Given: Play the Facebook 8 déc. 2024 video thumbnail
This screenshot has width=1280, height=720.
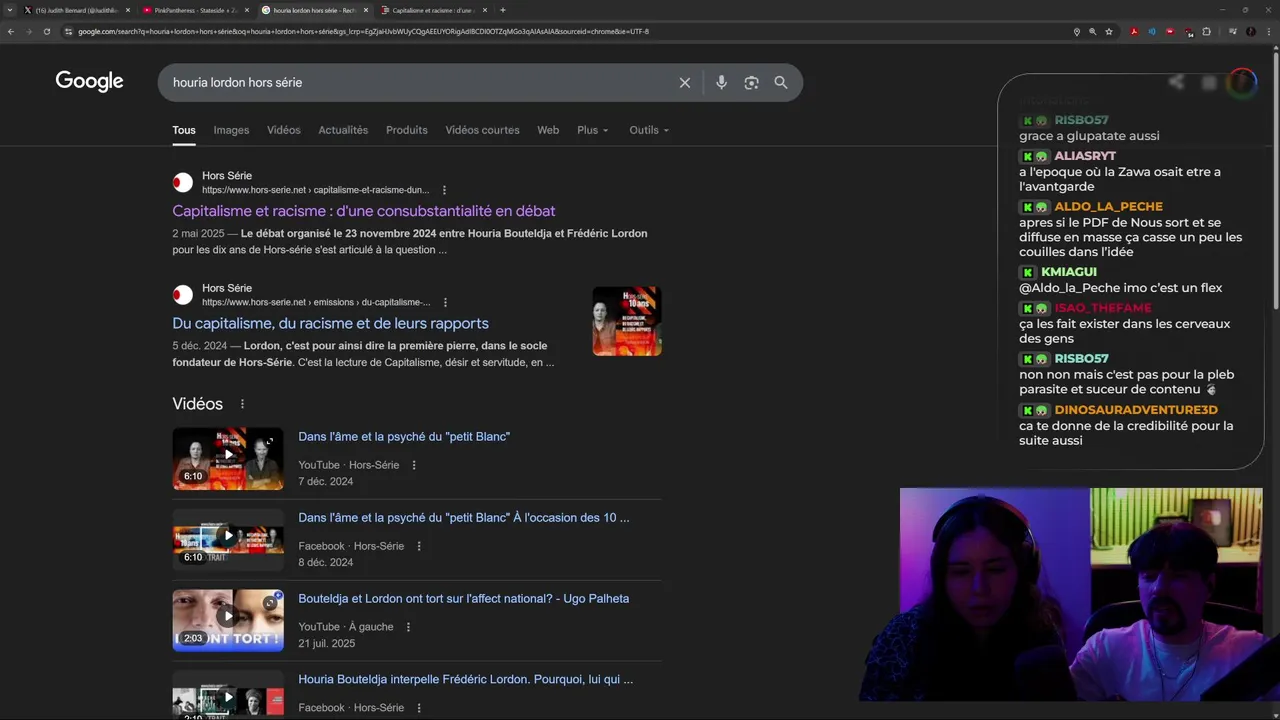Looking at the screenshot, I should pos(228,540).
